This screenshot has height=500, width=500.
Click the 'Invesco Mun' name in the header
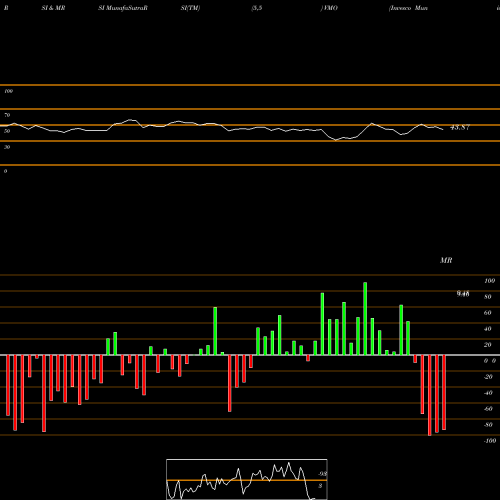(x=408, y=8)
